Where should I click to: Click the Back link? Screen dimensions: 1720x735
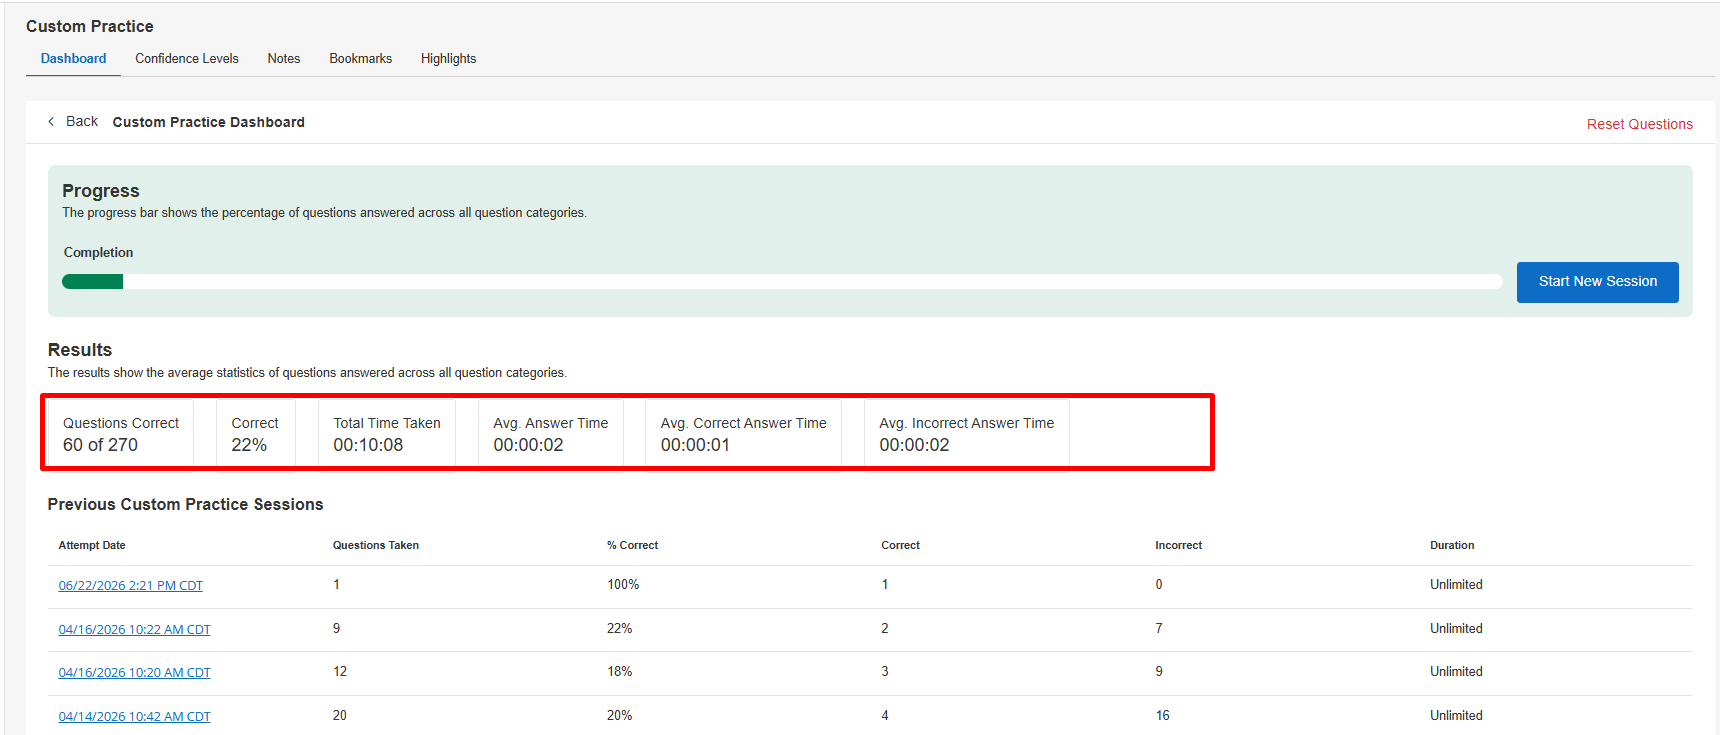click(82, 121)
